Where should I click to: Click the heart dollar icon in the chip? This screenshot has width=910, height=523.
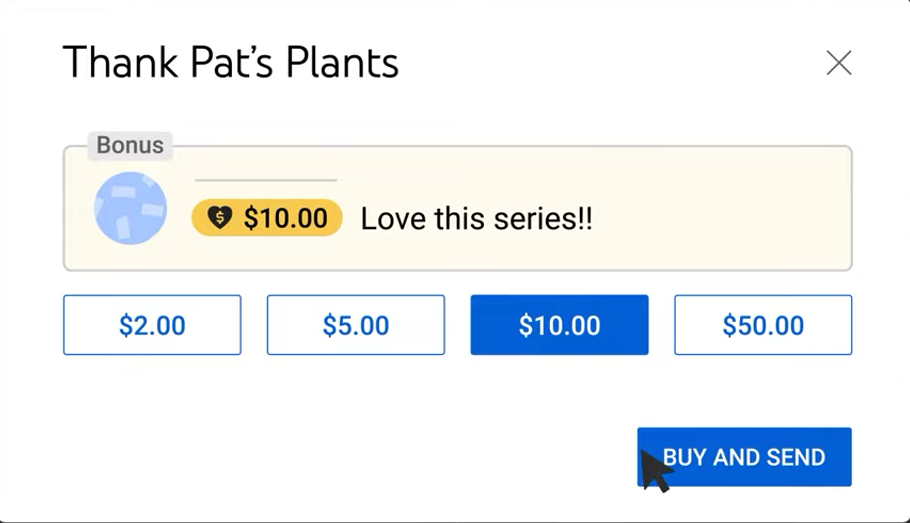point(219,218)
